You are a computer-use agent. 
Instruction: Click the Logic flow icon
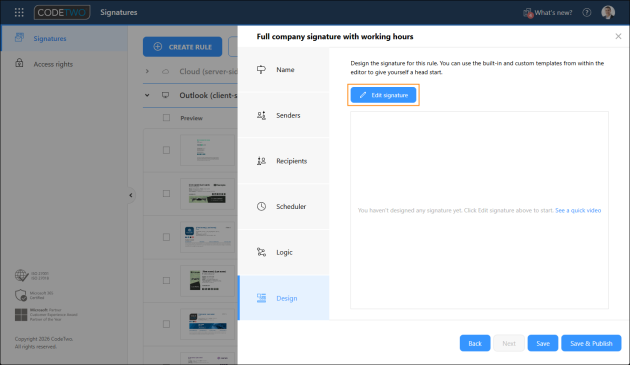coord(261,252)
